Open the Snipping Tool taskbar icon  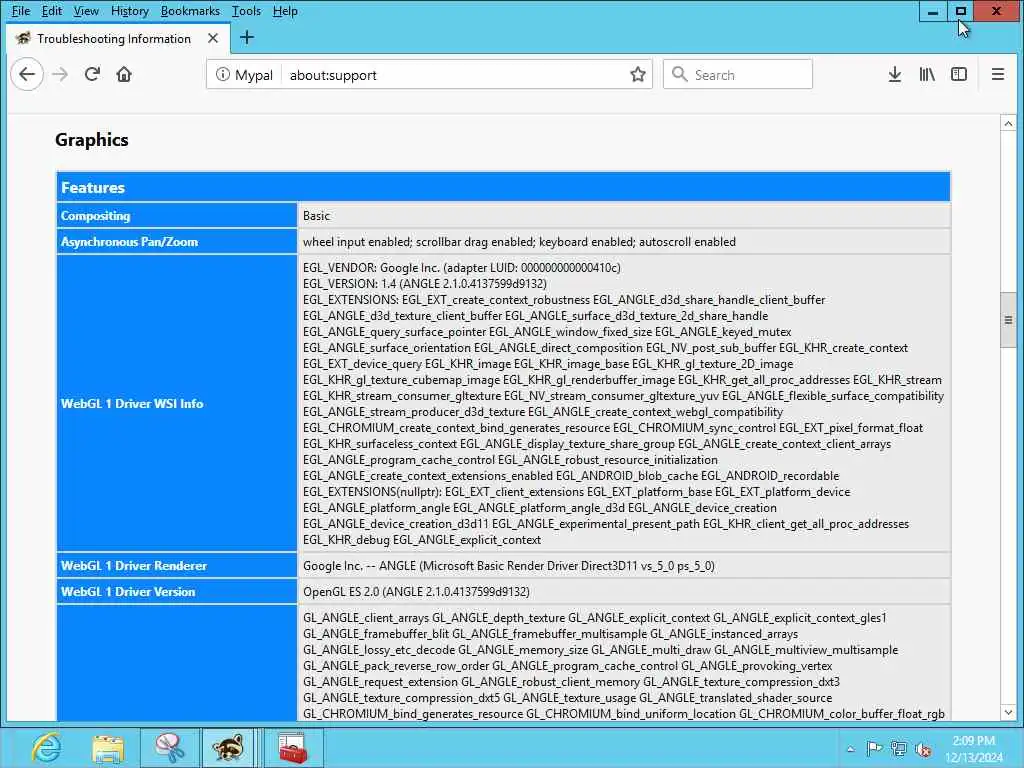tap(169, 748)
